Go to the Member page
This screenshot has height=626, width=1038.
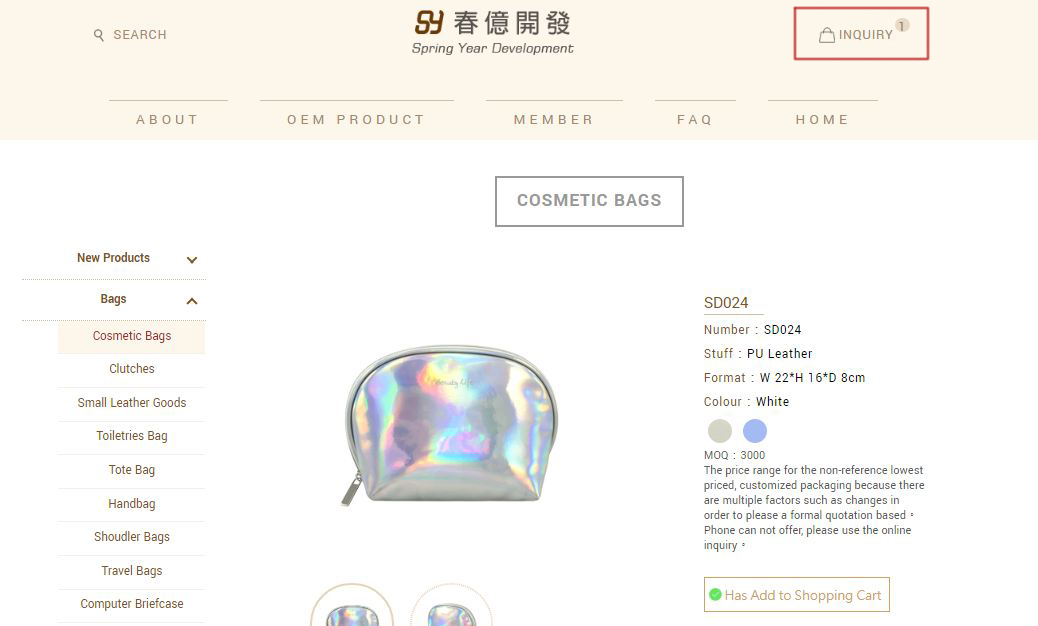(x=554, y=119)
